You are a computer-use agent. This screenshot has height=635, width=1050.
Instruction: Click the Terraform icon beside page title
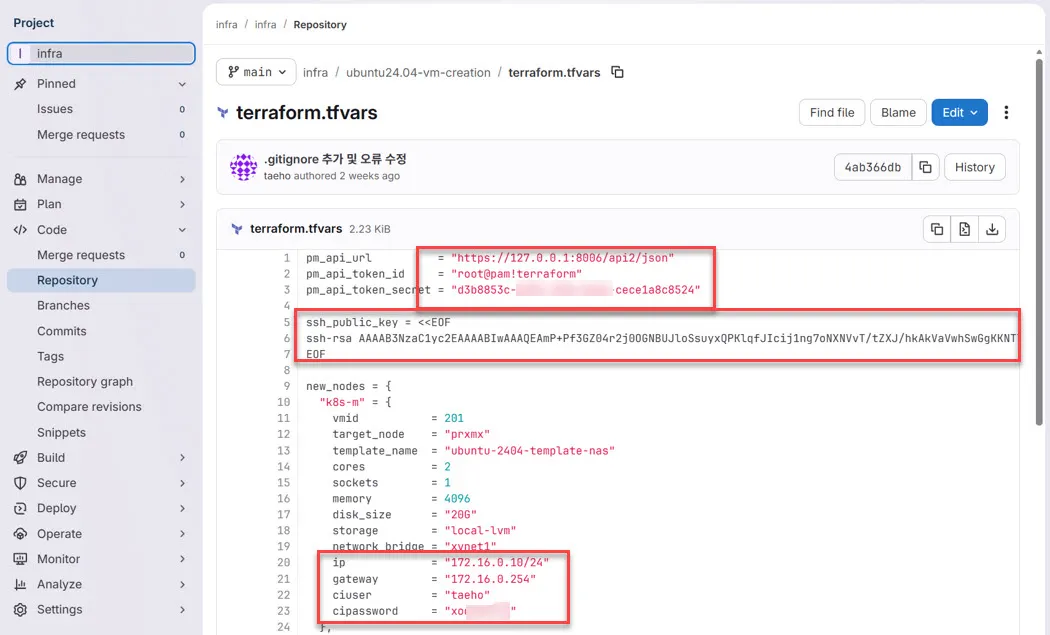[223, 113]
